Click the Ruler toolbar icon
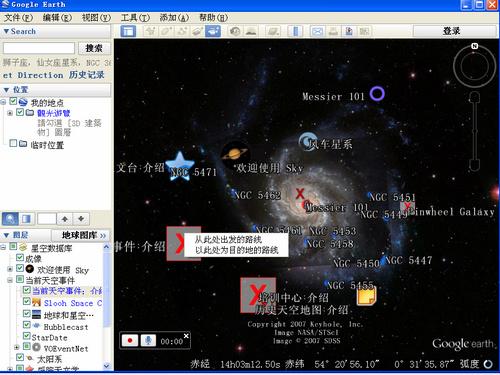The image size is (500, 375). point(295,31)
